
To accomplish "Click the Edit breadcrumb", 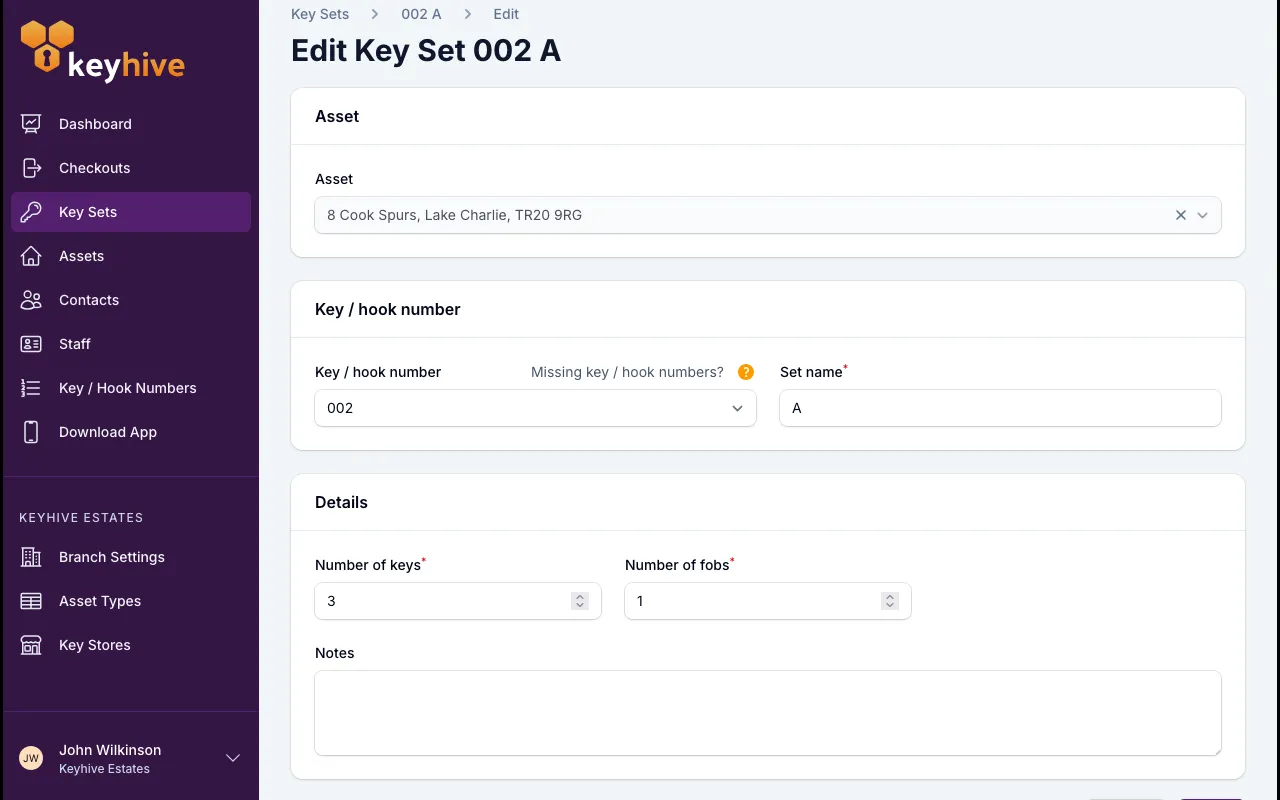I will (x=506, y=14).
